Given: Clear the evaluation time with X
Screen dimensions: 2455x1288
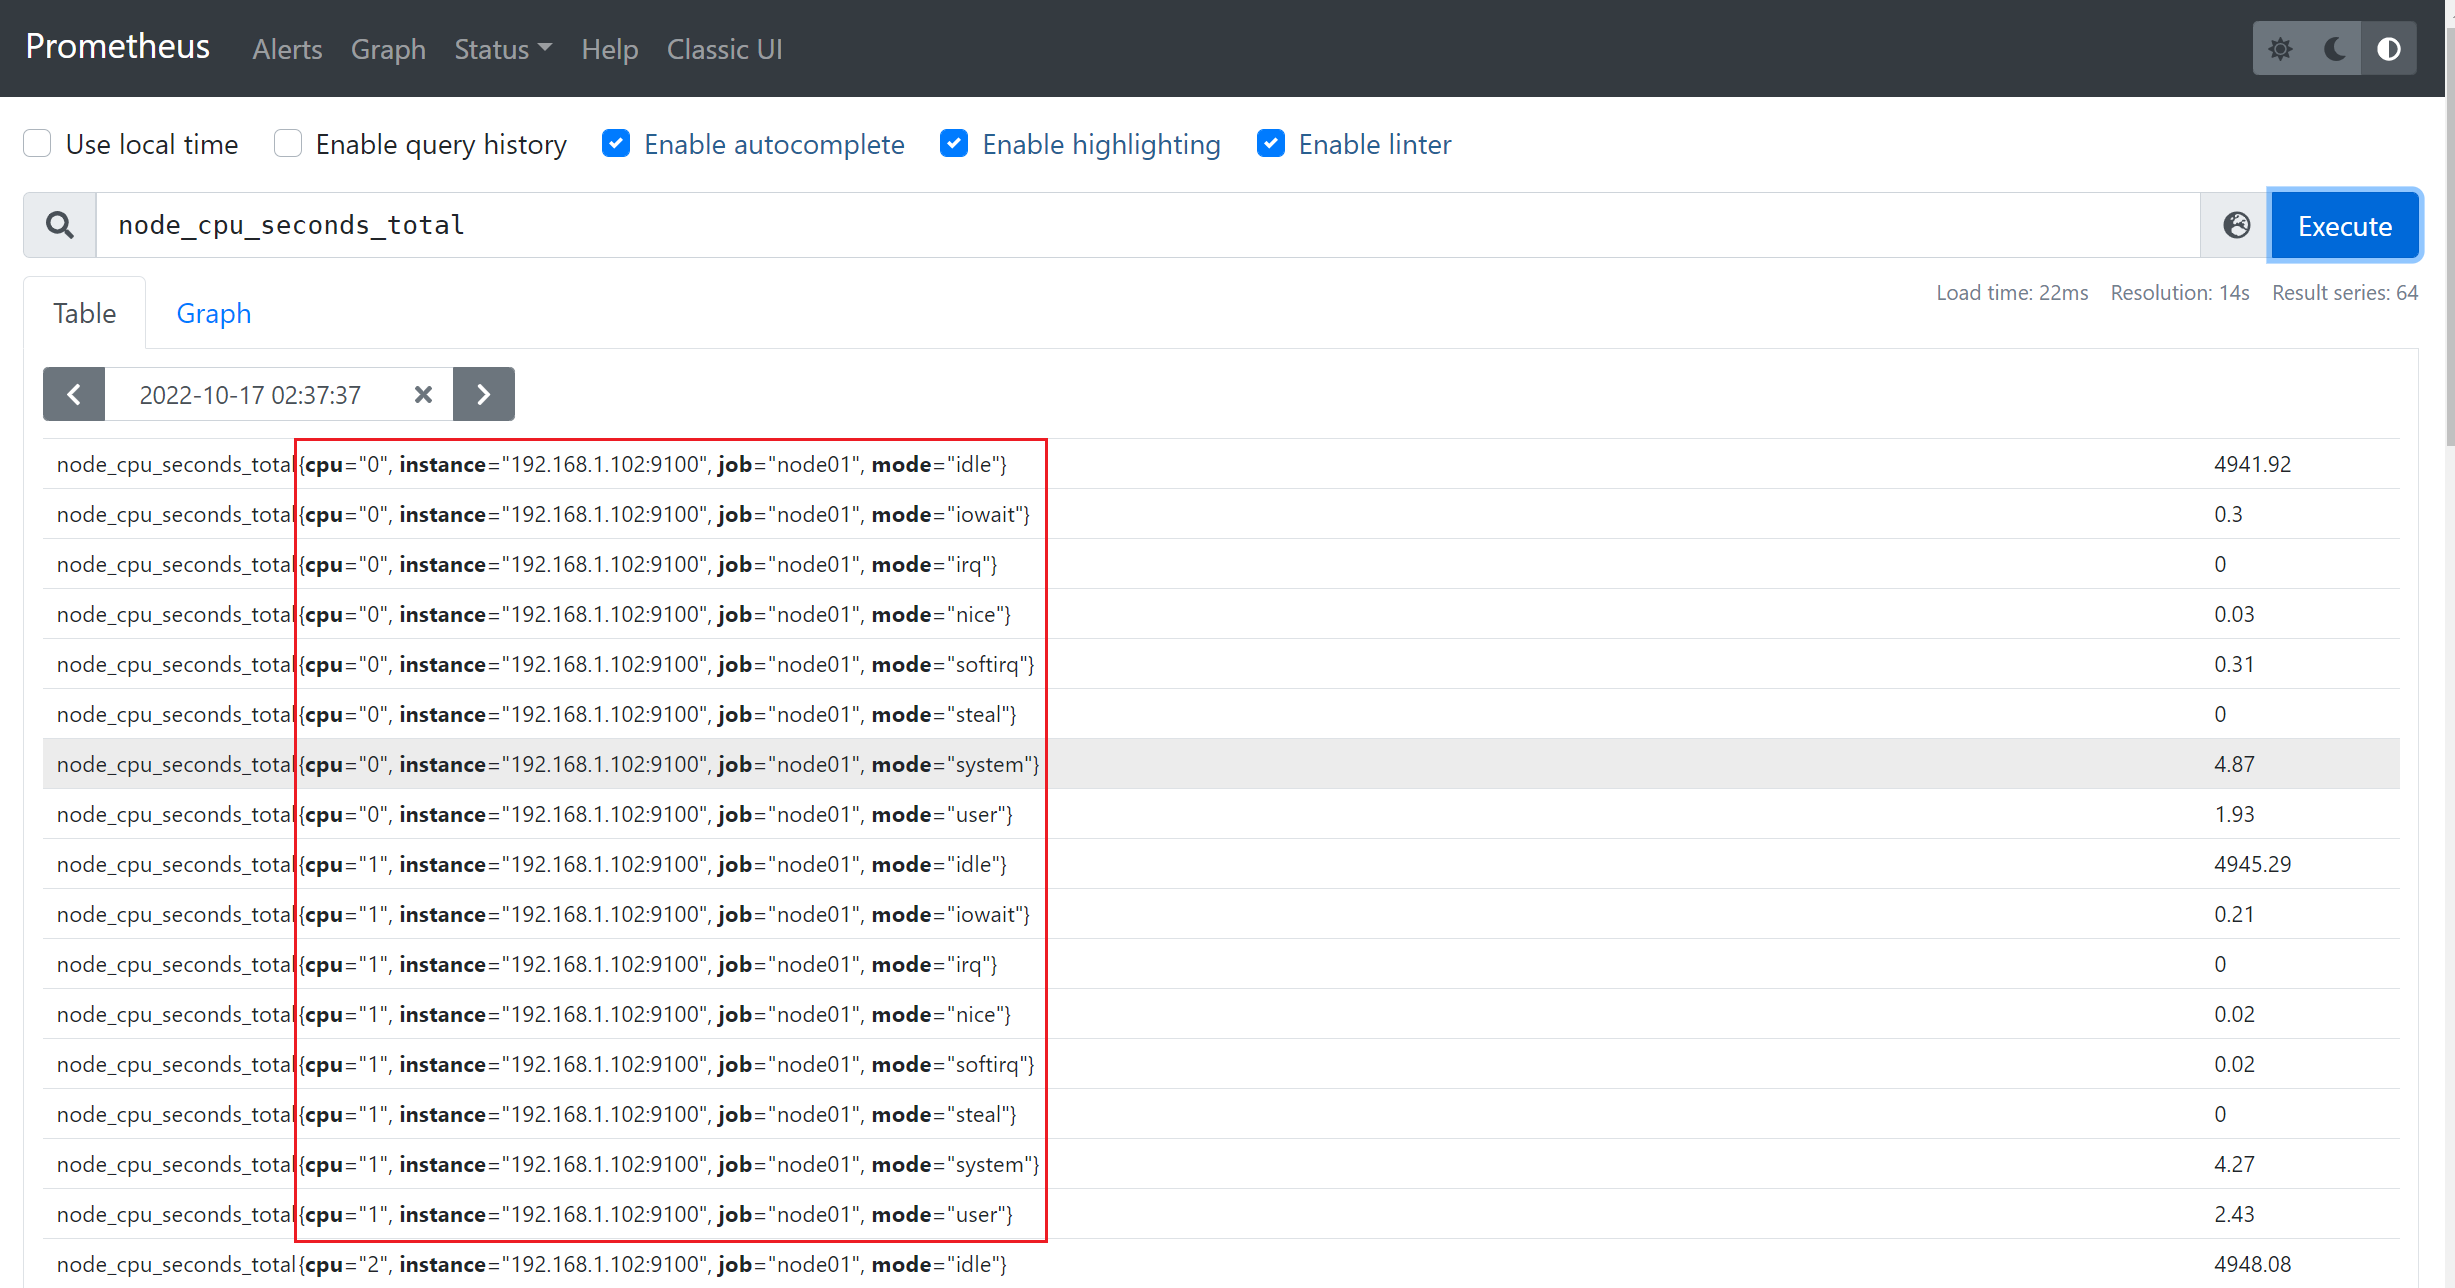Looking at the screenshot, I should (423, 394).
